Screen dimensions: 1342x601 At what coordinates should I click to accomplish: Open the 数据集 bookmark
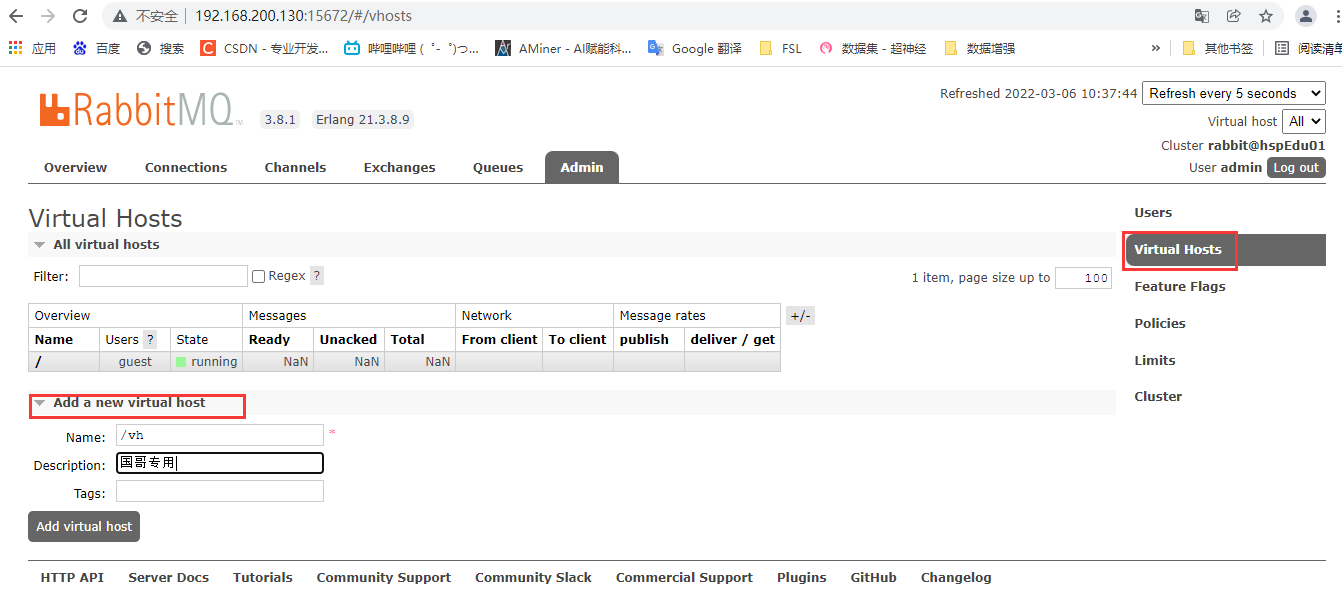click(872, 48)
